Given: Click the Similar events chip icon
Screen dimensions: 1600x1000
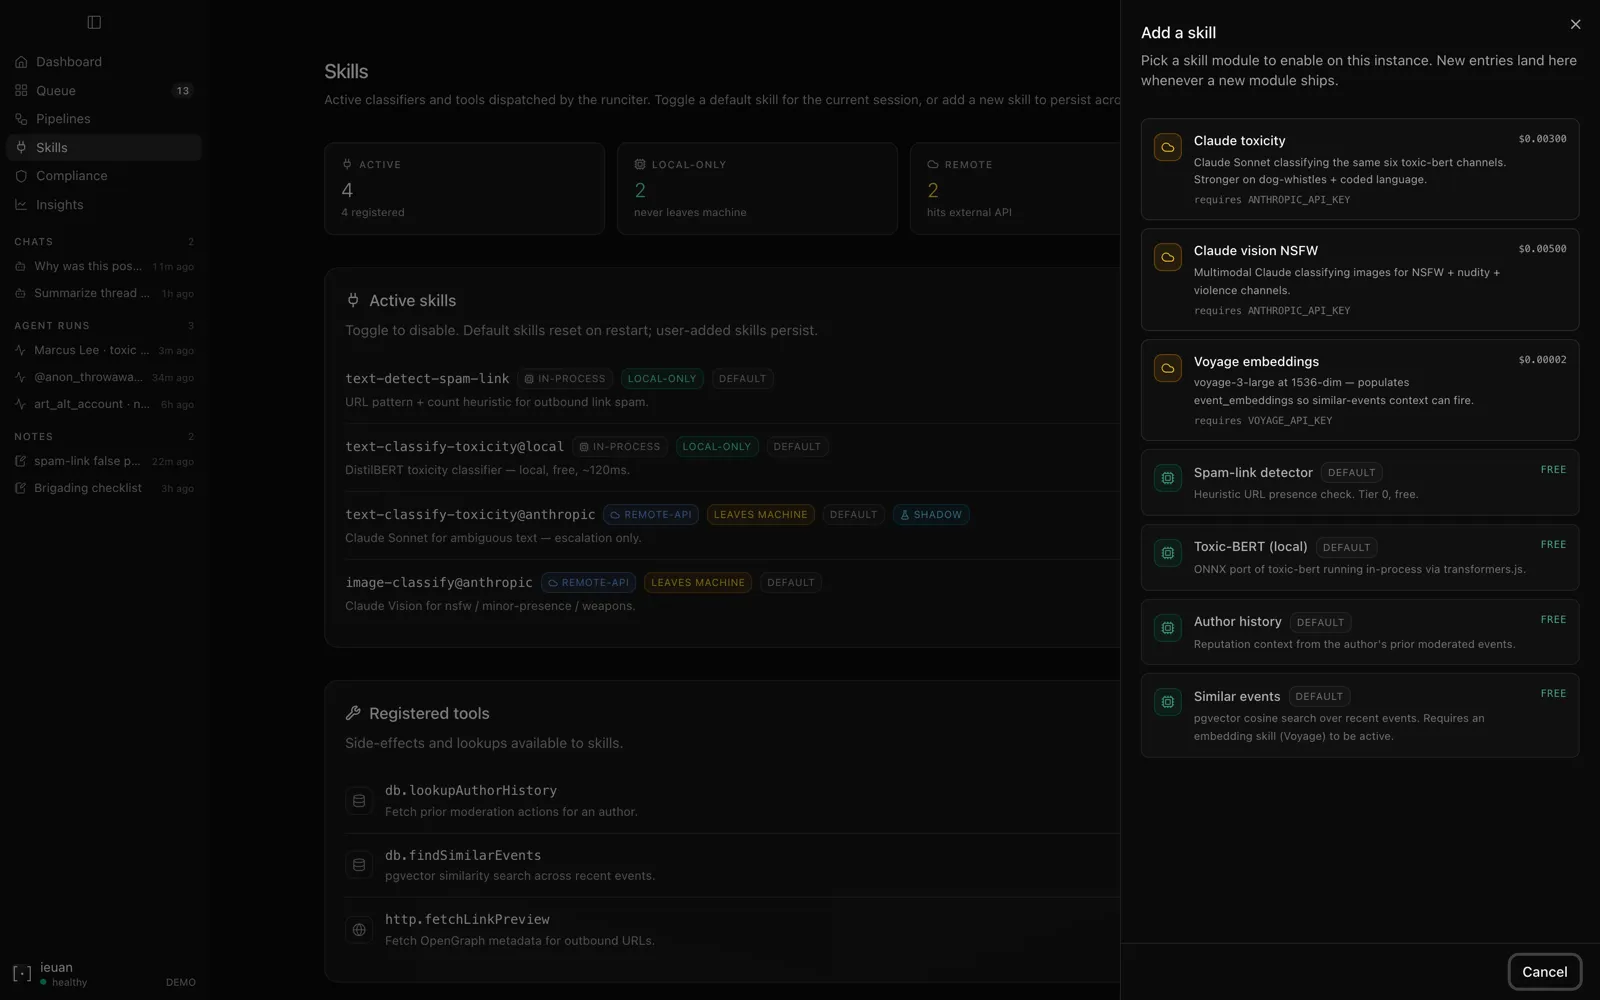Looking at the screenshot, I should pos(1167,702).
